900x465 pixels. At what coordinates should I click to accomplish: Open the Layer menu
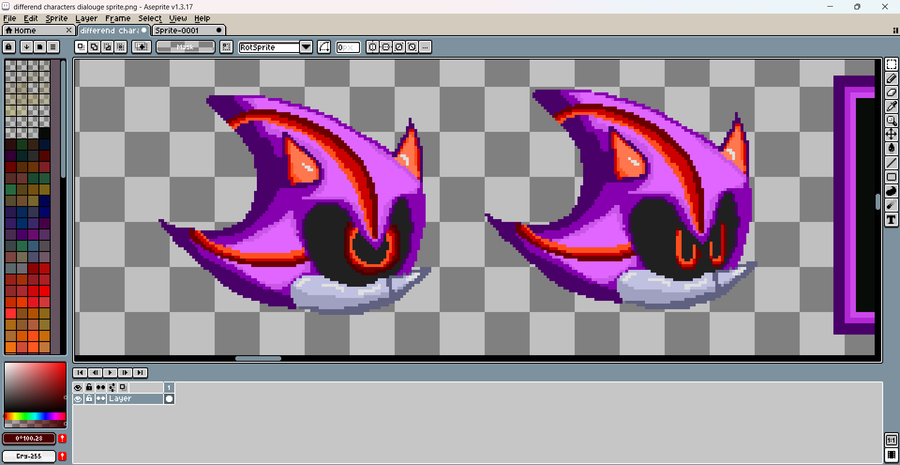[x=86, y=18]
